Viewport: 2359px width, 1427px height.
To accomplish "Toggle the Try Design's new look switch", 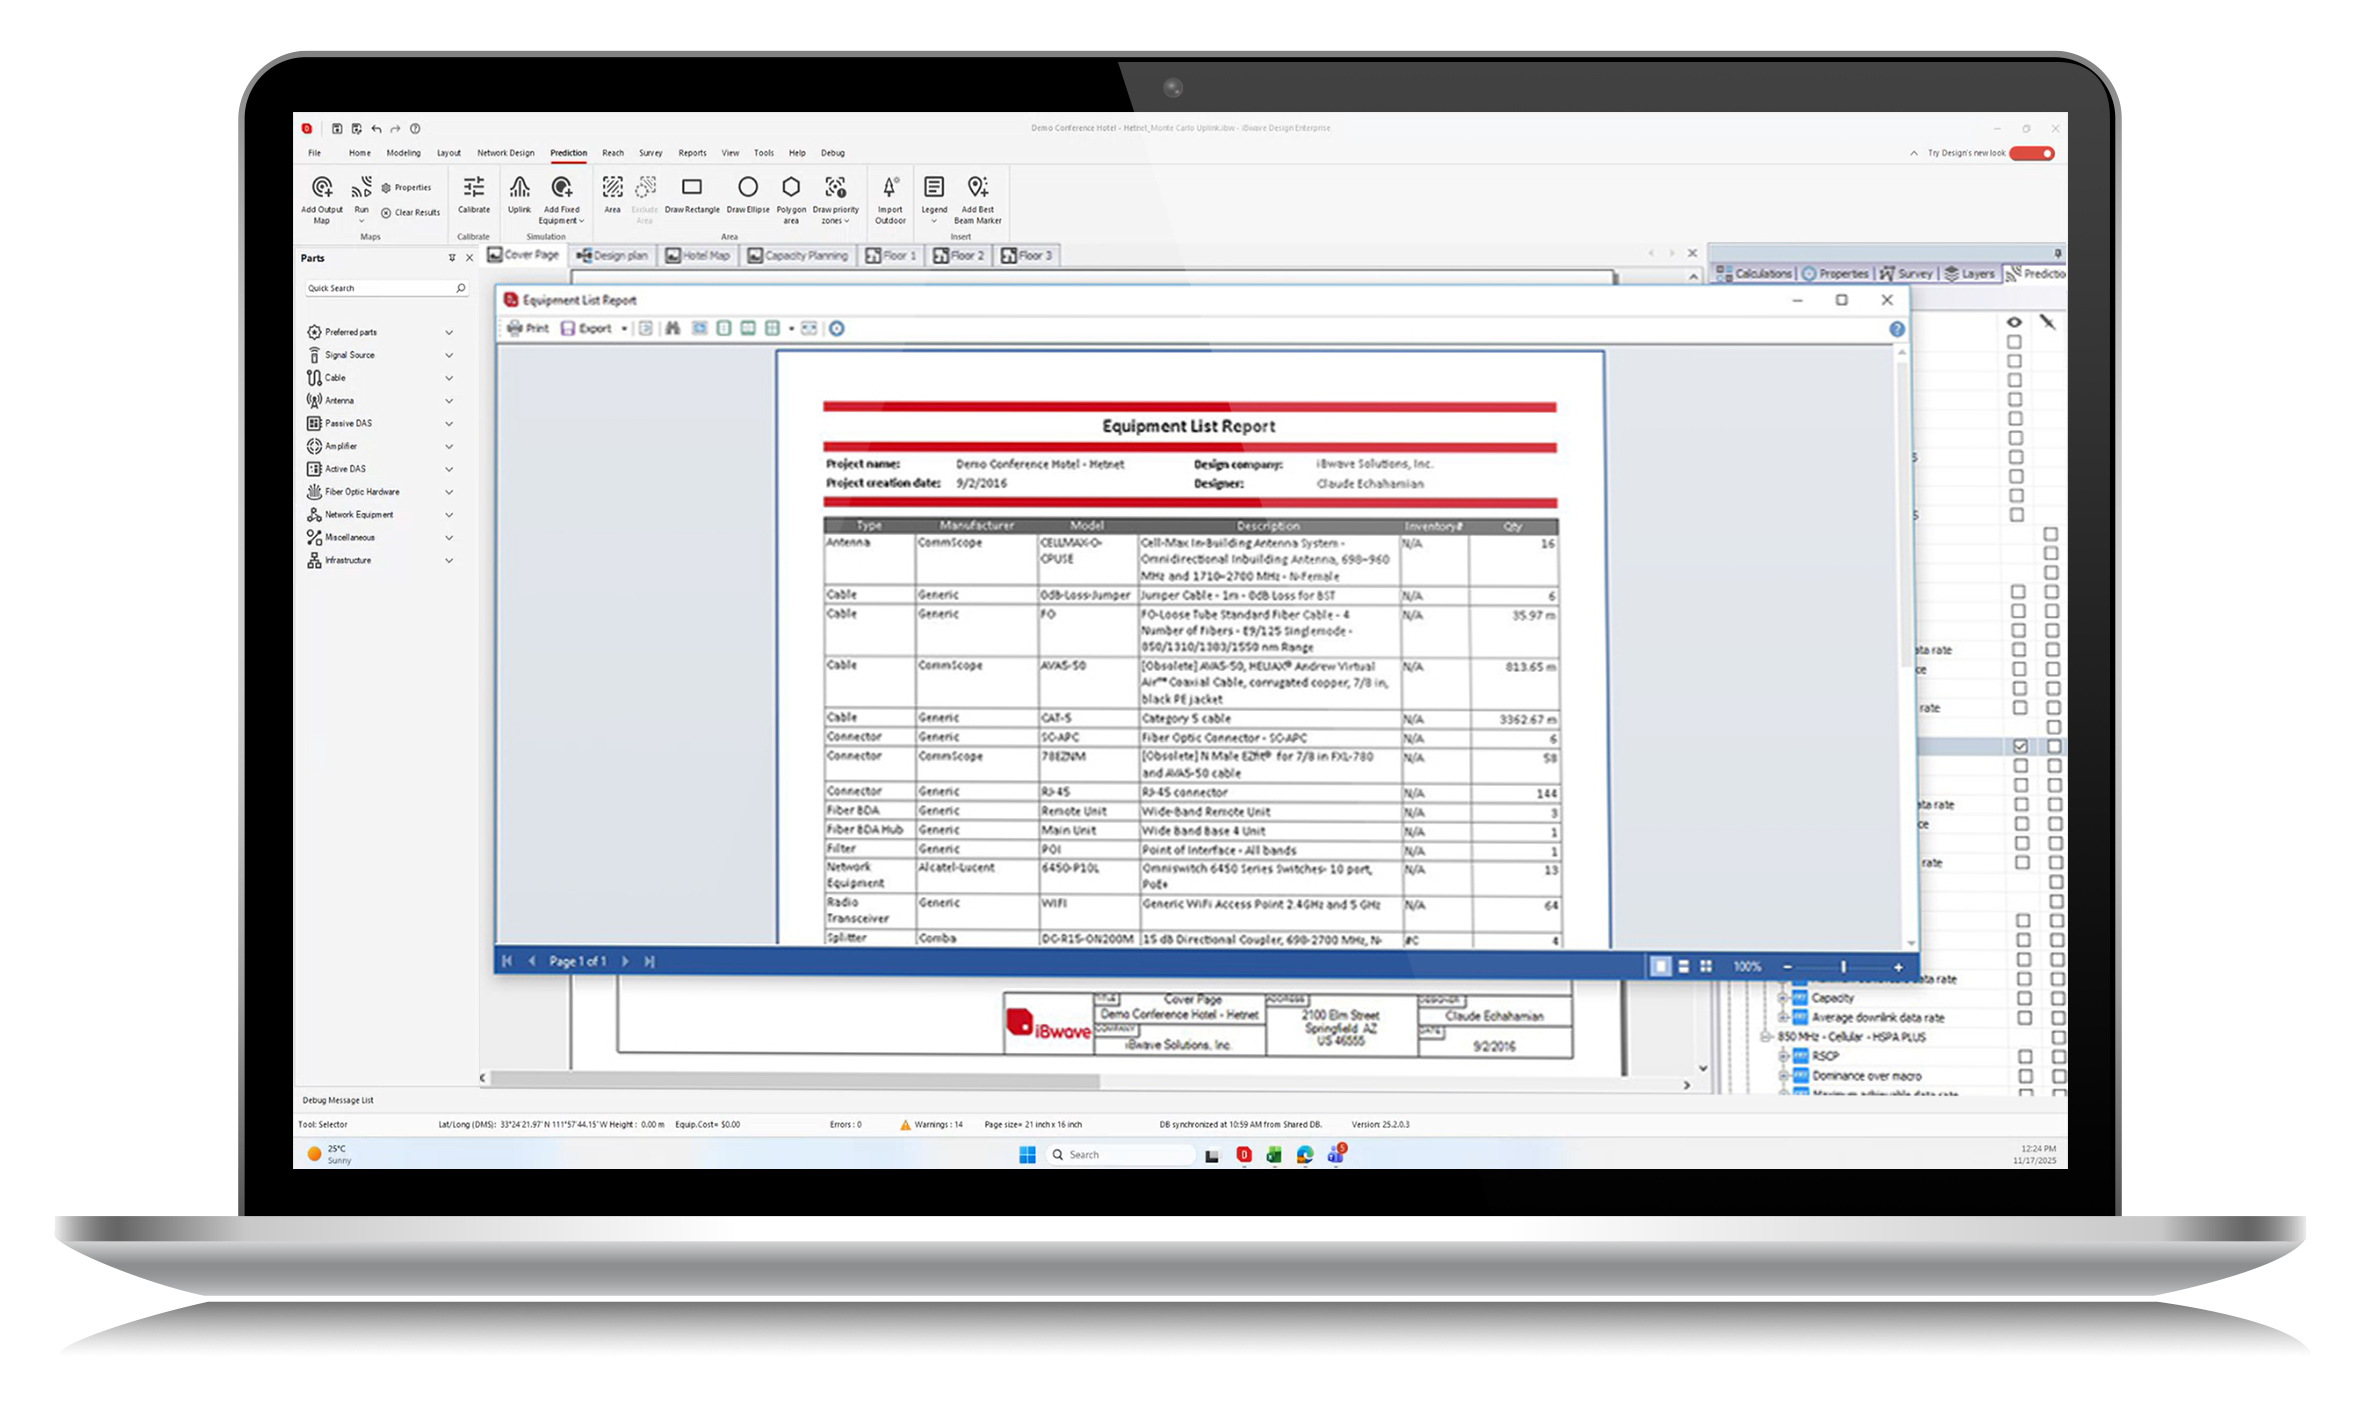I will point(2032,153).
